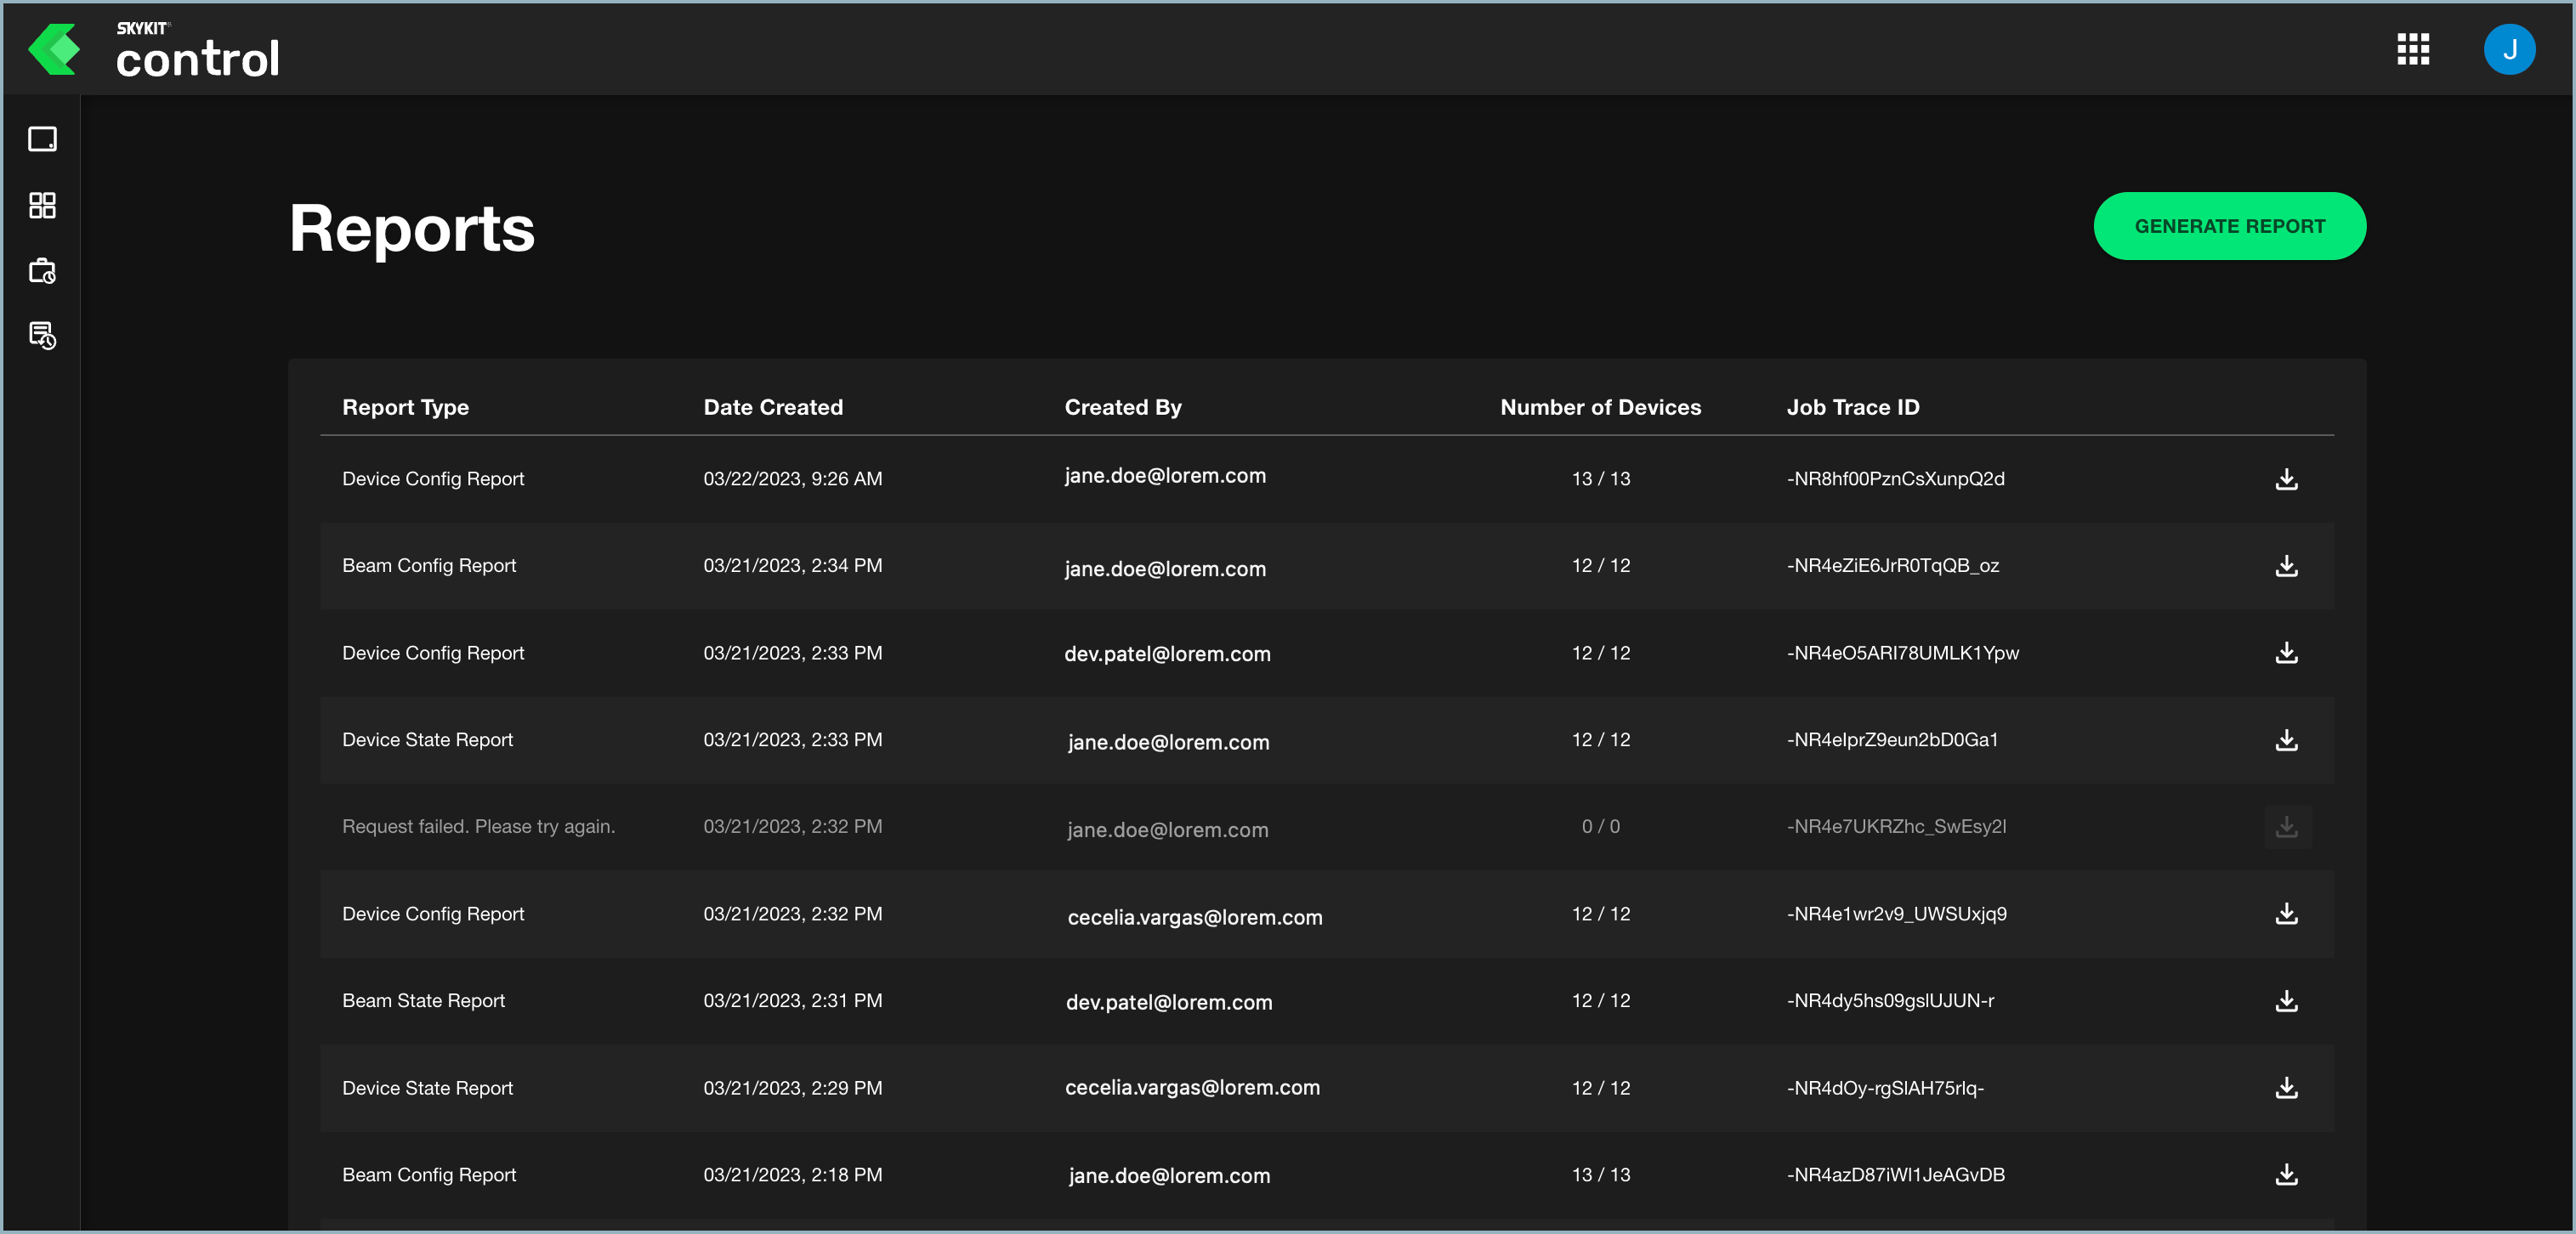Viewport: 2576px width, 1234px height.
Task: Click date 03/21/2023, 2:18 PM
Action: 792,1175
